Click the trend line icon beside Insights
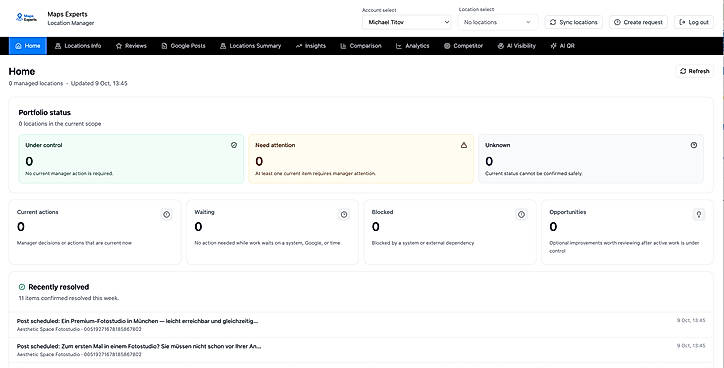Viewport: 724px width, 368px height. tap(299, 46)
